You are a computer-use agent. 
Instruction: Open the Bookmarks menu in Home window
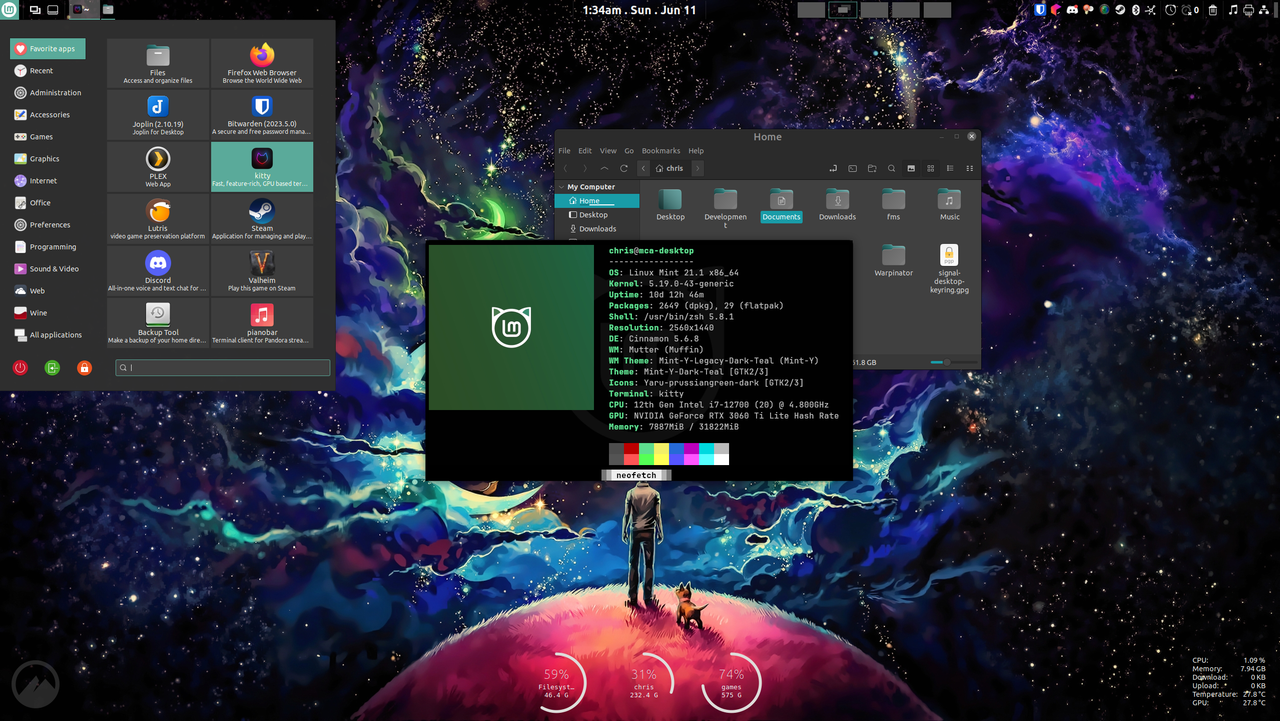(x=661, y=151)
